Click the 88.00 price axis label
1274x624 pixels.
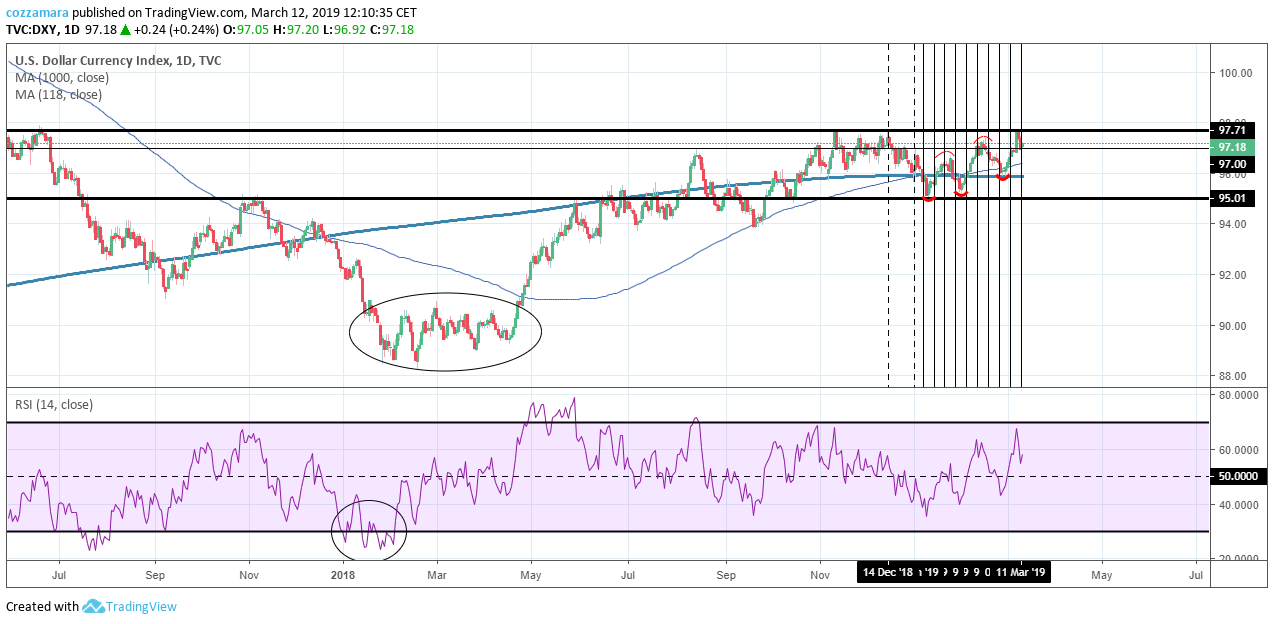pyautogui.click(x=1231, y=376)
